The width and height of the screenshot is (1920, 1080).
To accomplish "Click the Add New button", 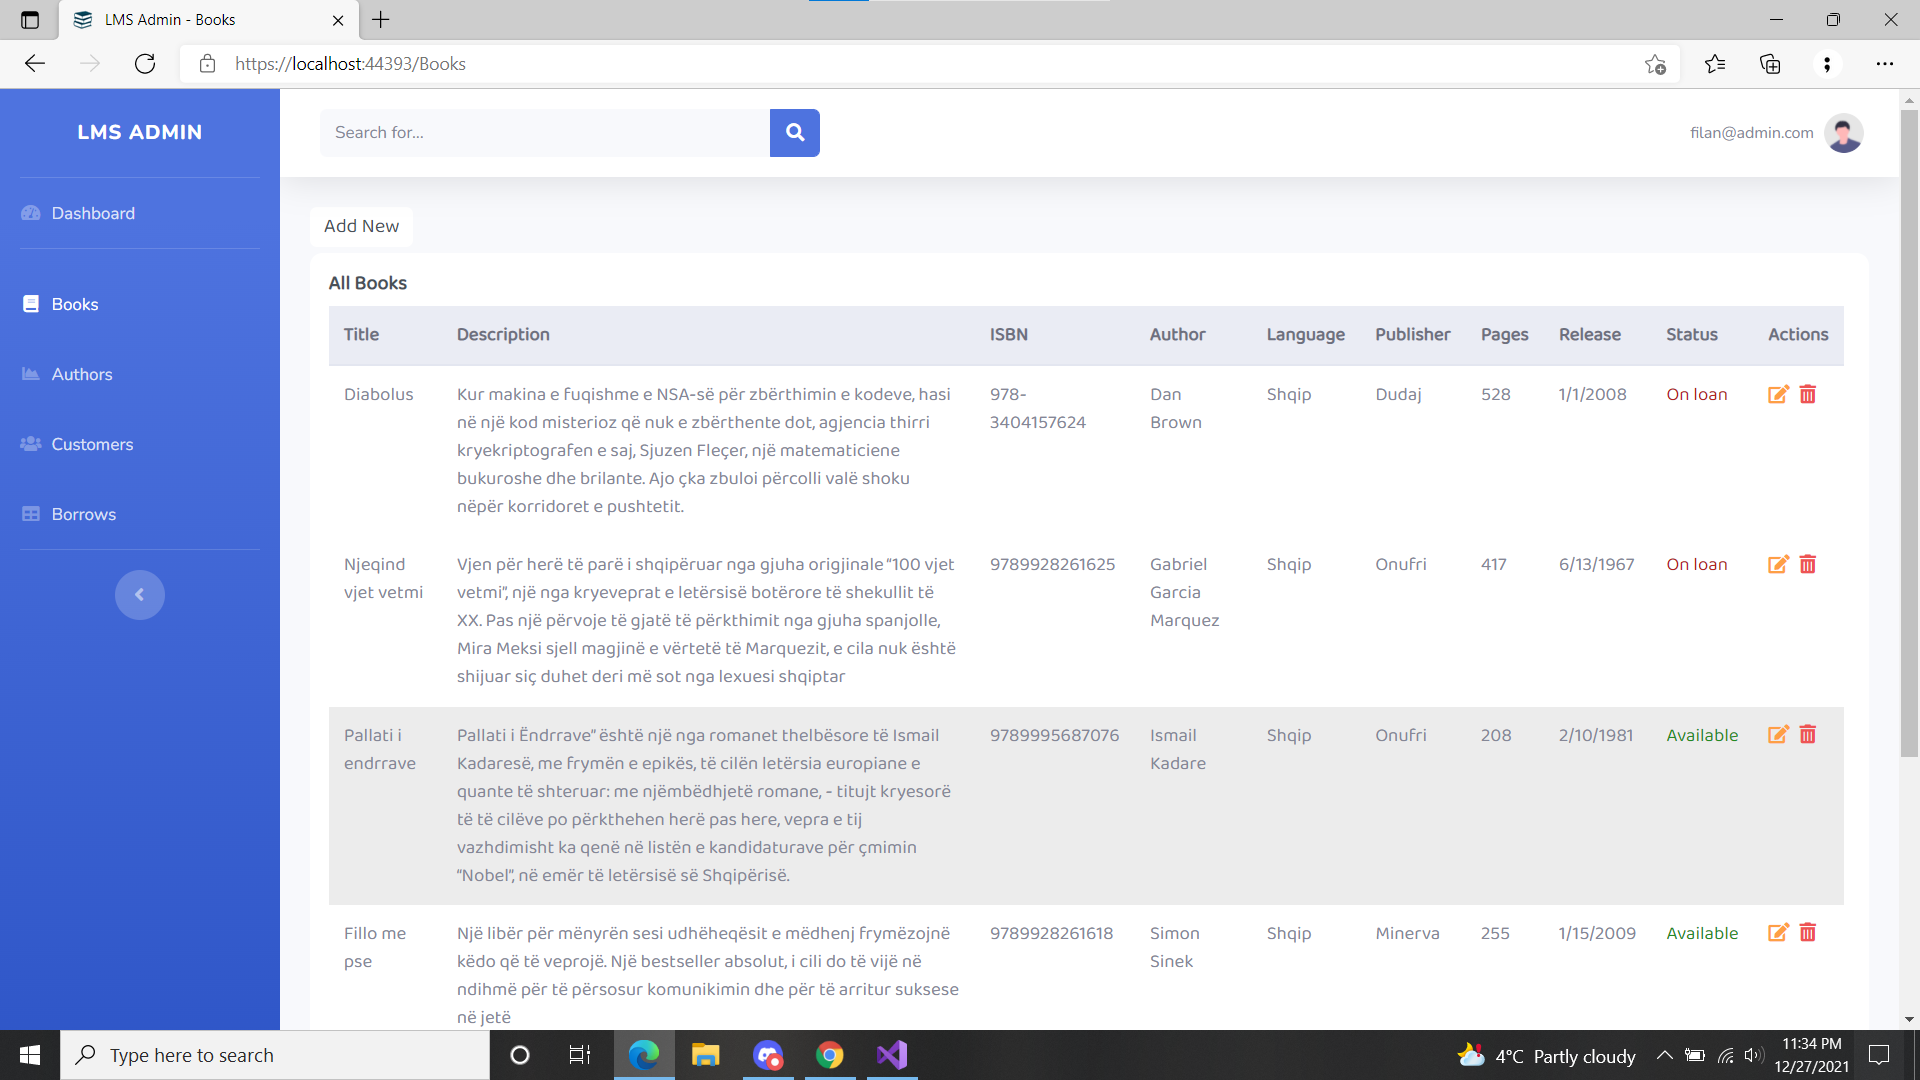I will [x=361, y=226].
